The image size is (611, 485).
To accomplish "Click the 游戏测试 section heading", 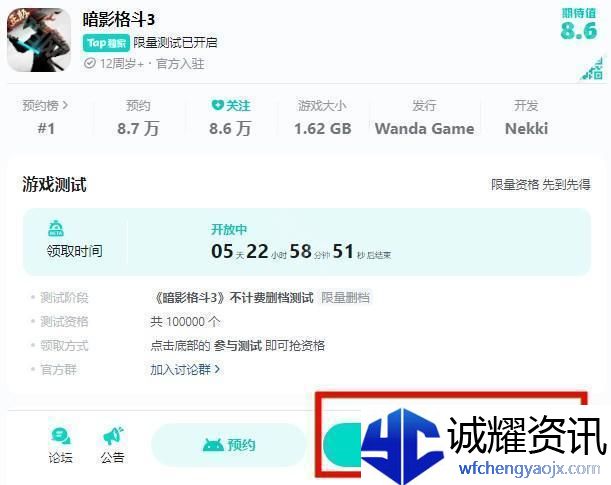I will tap(54, 184).
